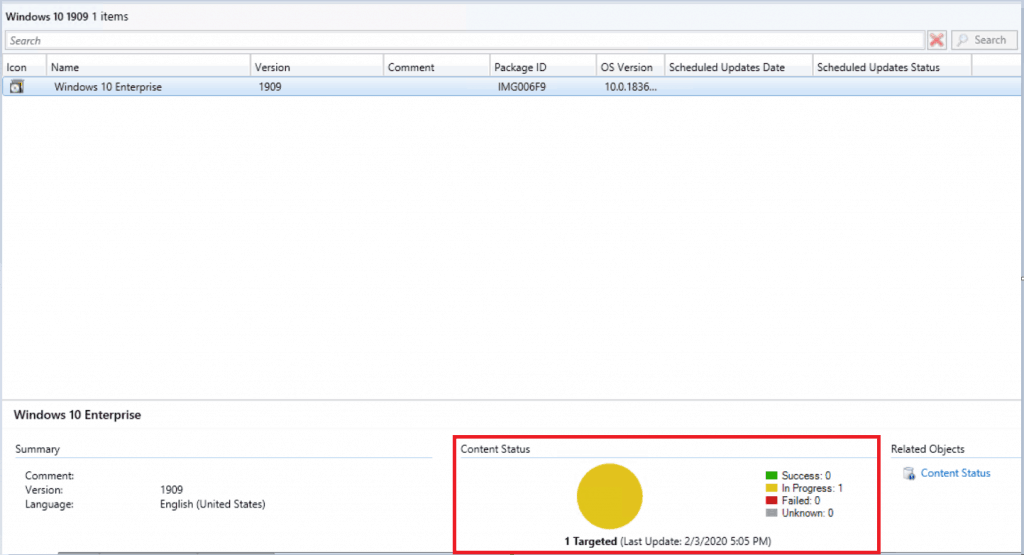Click the red Failed legend swatch
Viewport: 1024px width, 555px height.
click(771, 500)
